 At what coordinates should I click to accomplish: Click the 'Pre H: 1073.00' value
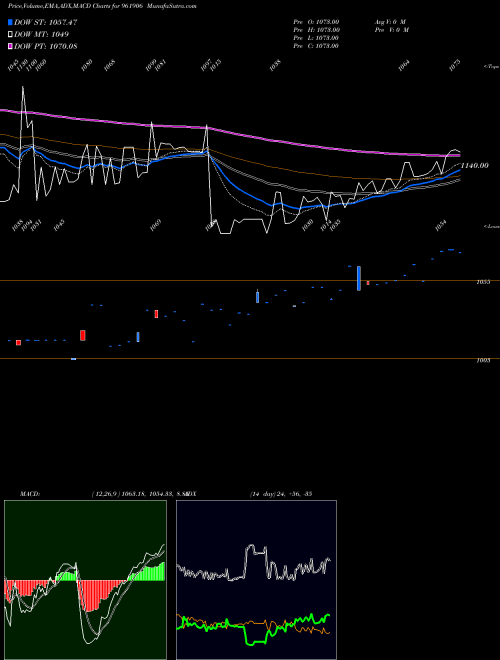316,30
